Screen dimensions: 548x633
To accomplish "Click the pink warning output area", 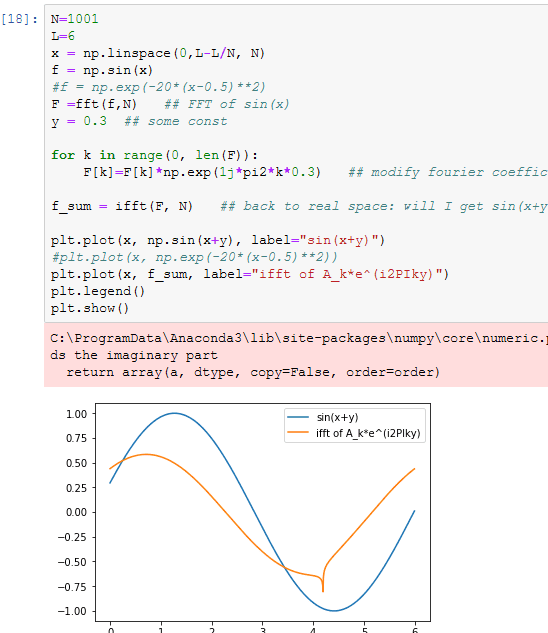I will 296,355.
